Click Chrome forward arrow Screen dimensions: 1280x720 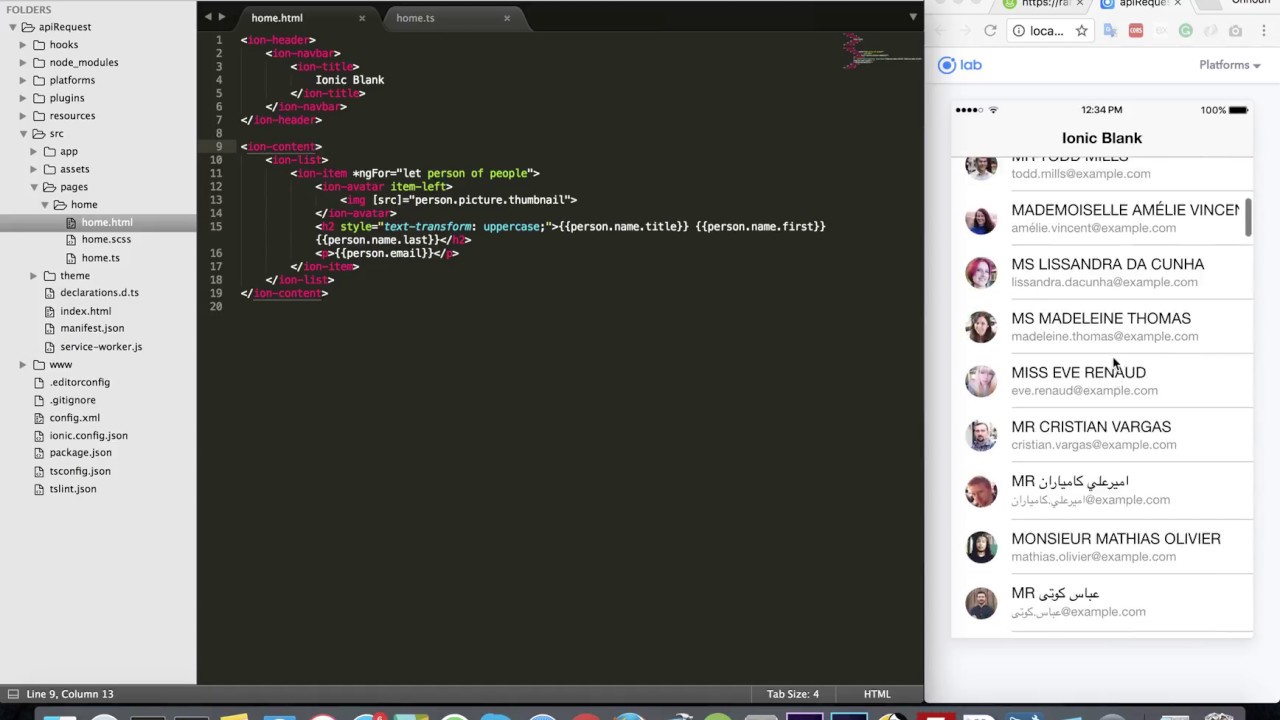tap(965, 31)
